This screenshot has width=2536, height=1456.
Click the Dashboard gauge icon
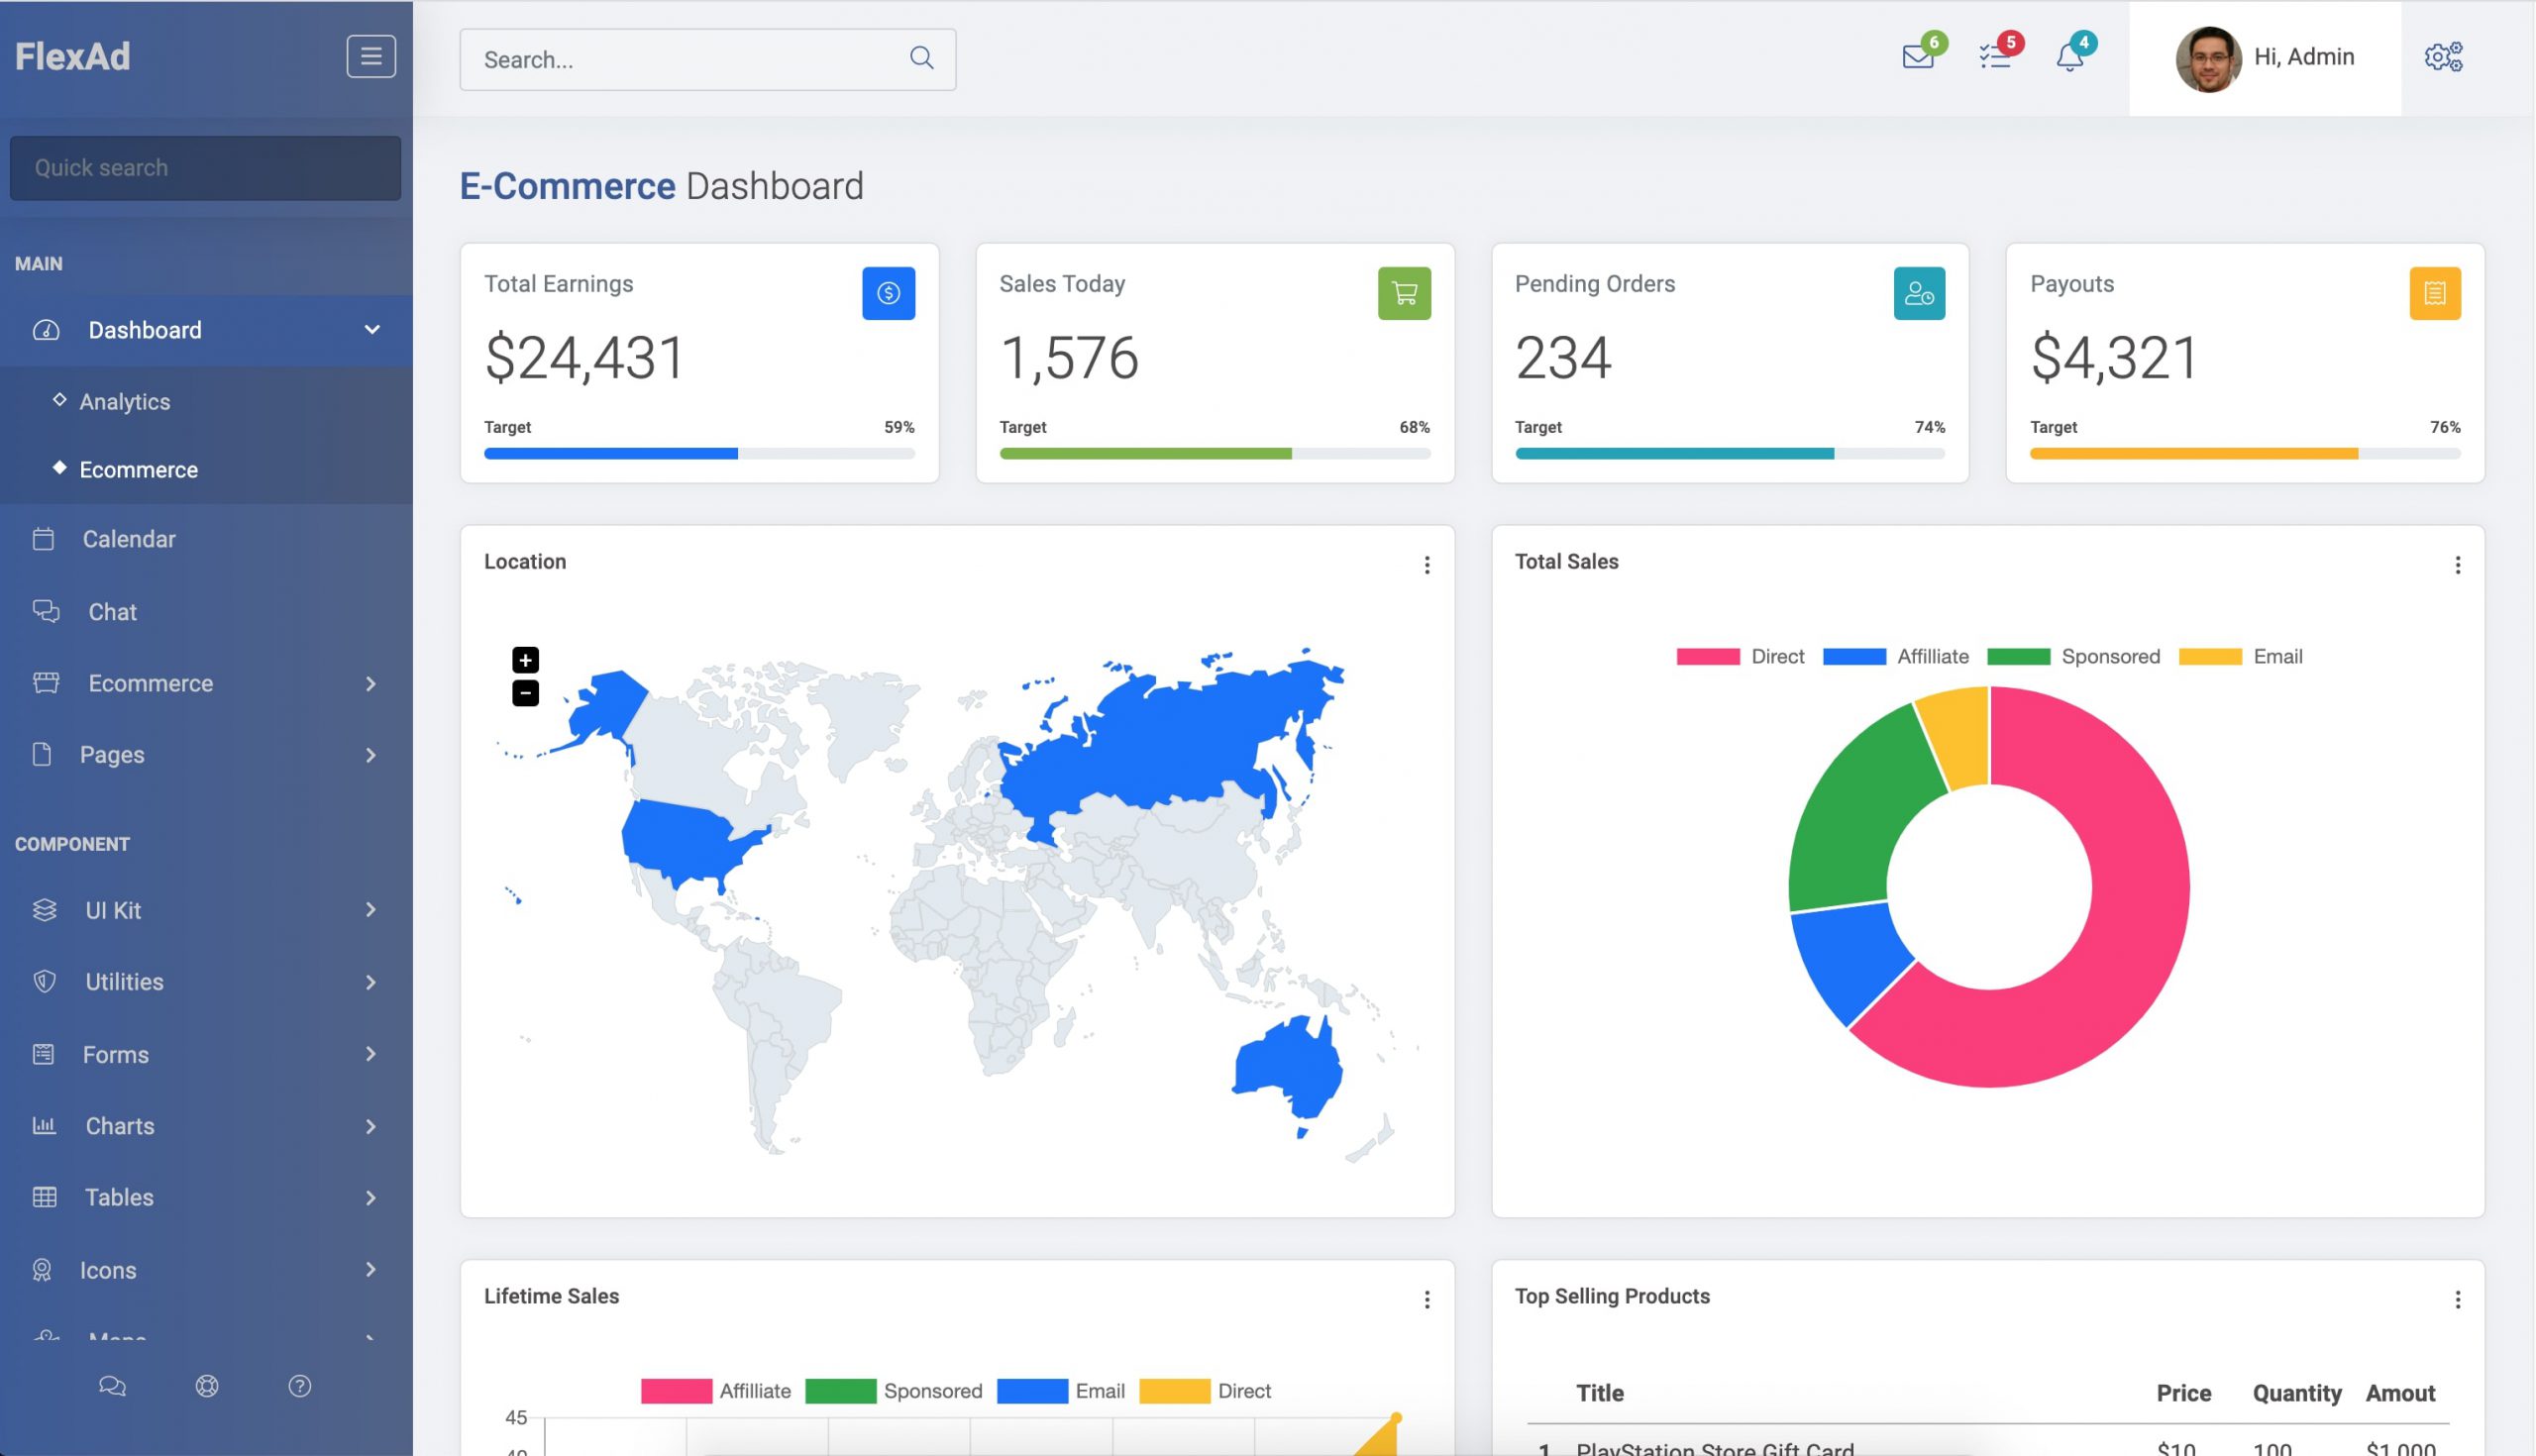tap(46, 330)
